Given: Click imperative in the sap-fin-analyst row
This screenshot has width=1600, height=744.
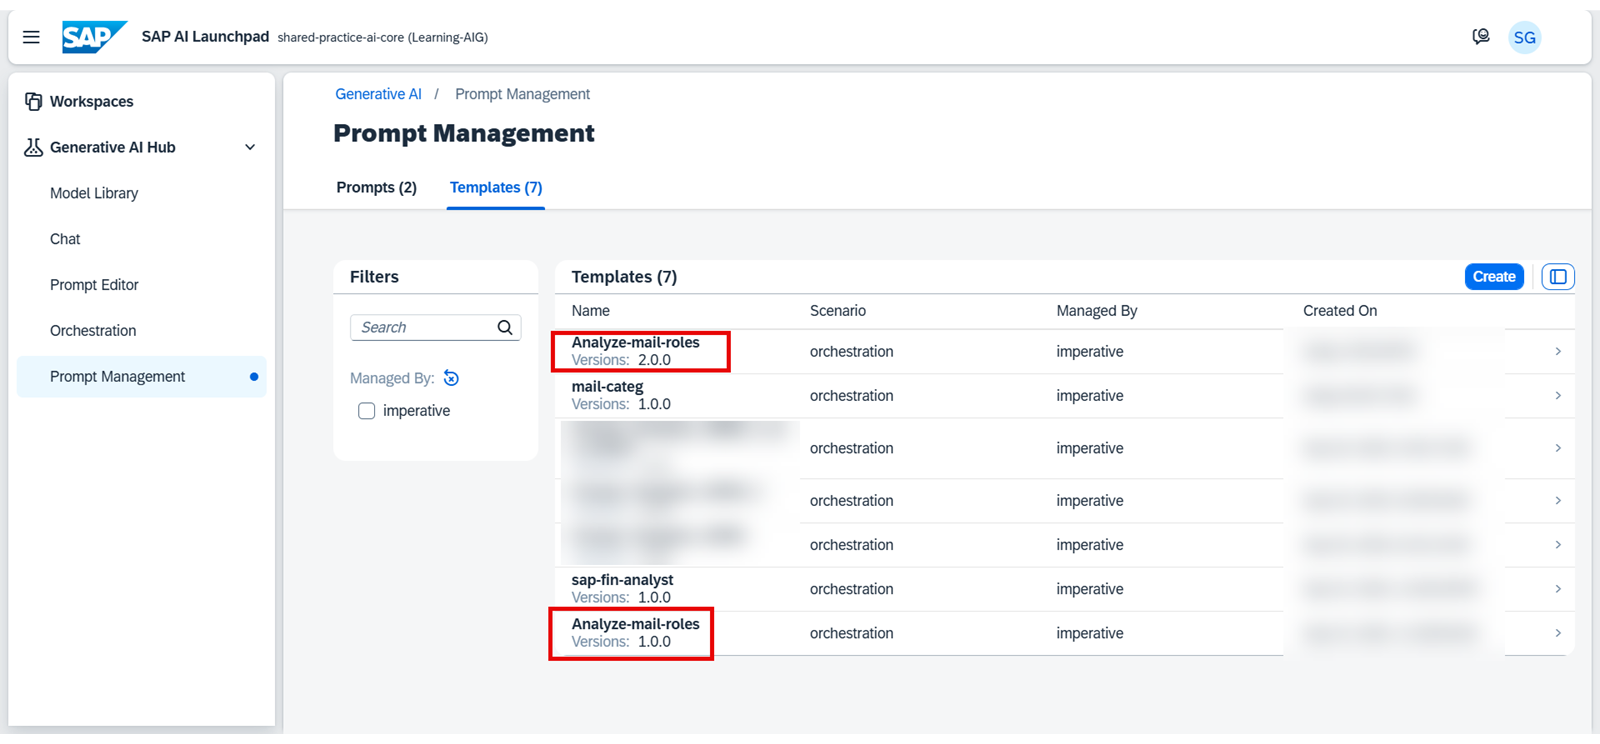Looking at the screenshot, I should click(1090, 589).
